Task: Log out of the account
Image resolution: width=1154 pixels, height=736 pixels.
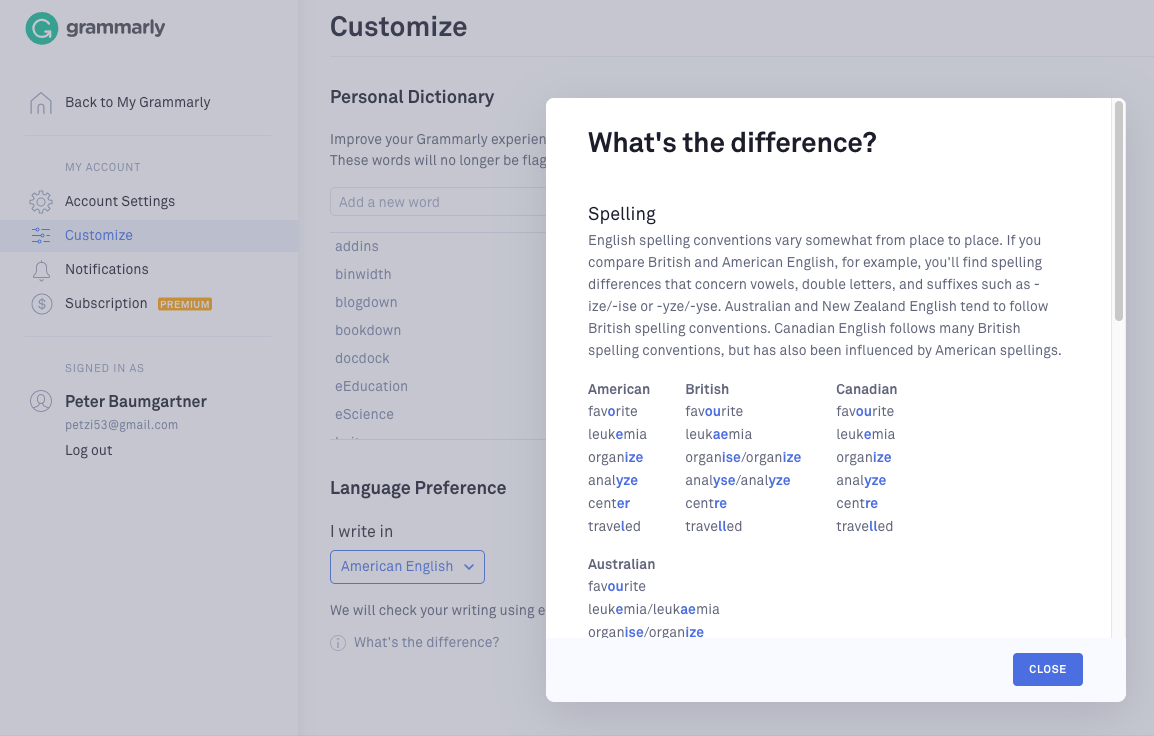Action: [x=90, y=450]
